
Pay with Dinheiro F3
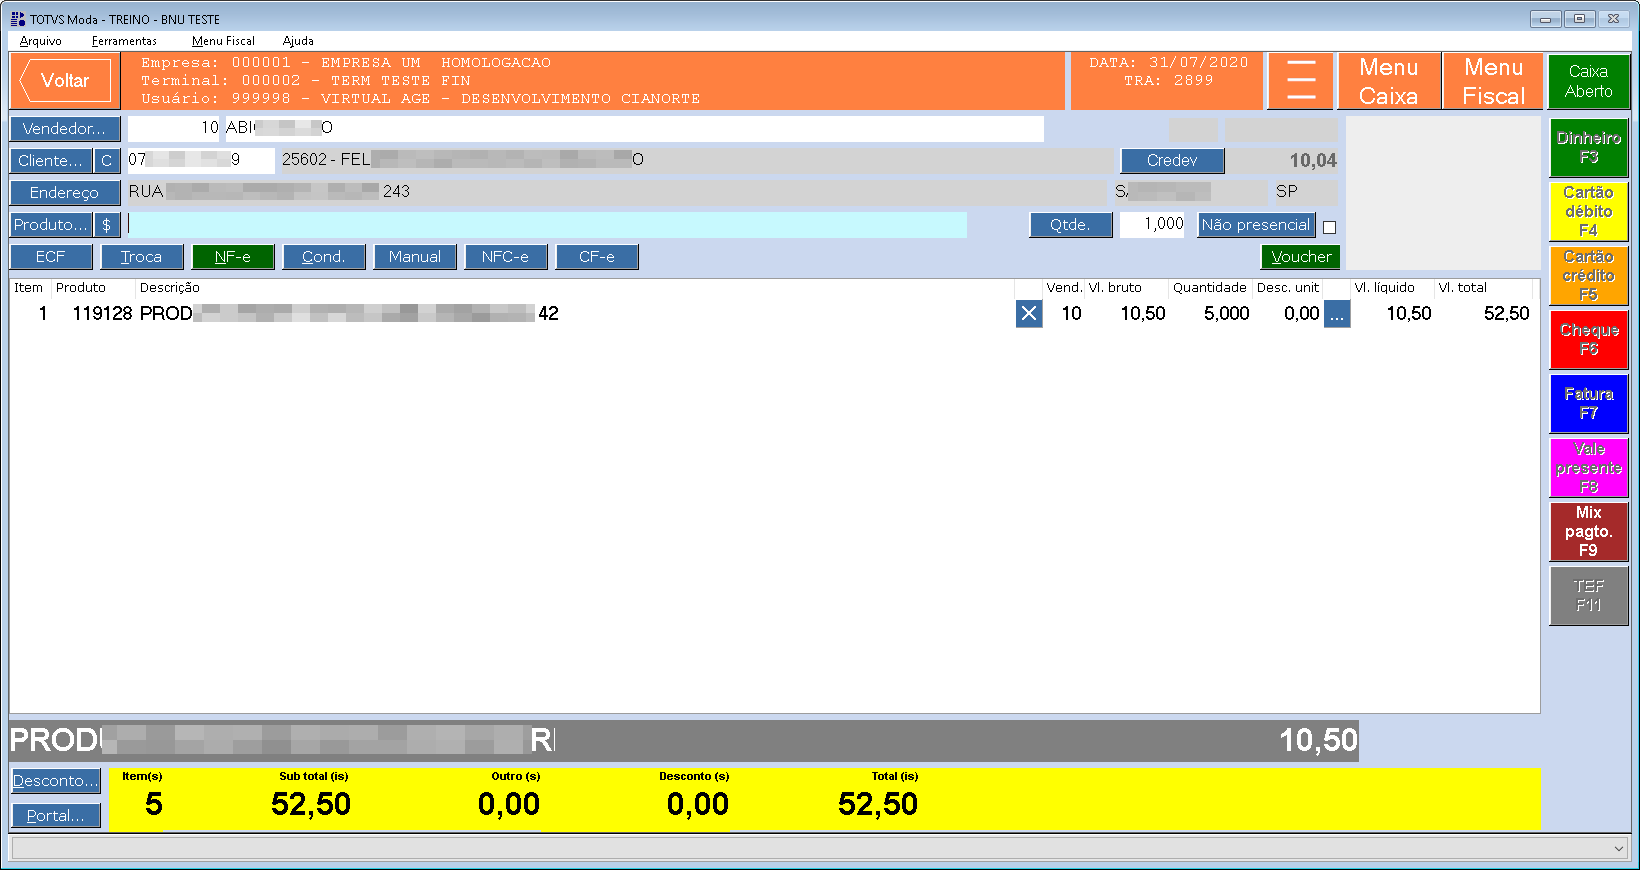tap(1589, 148)
